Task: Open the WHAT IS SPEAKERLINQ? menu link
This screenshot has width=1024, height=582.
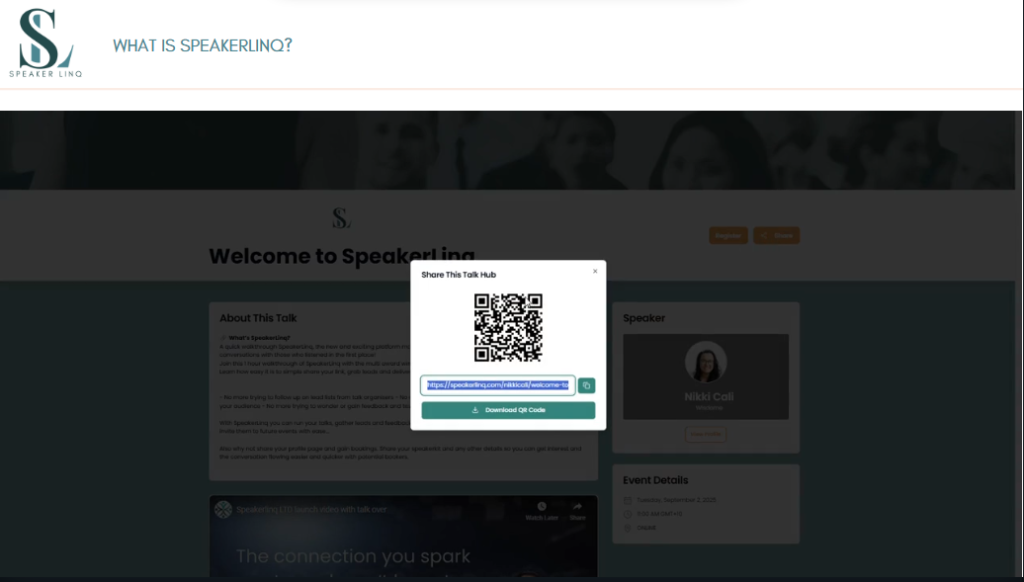Action: pos(202,46)
